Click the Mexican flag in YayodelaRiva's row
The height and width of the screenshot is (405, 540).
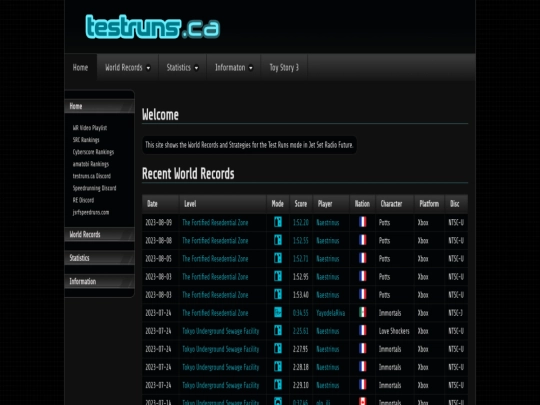(x=362, y=312)
